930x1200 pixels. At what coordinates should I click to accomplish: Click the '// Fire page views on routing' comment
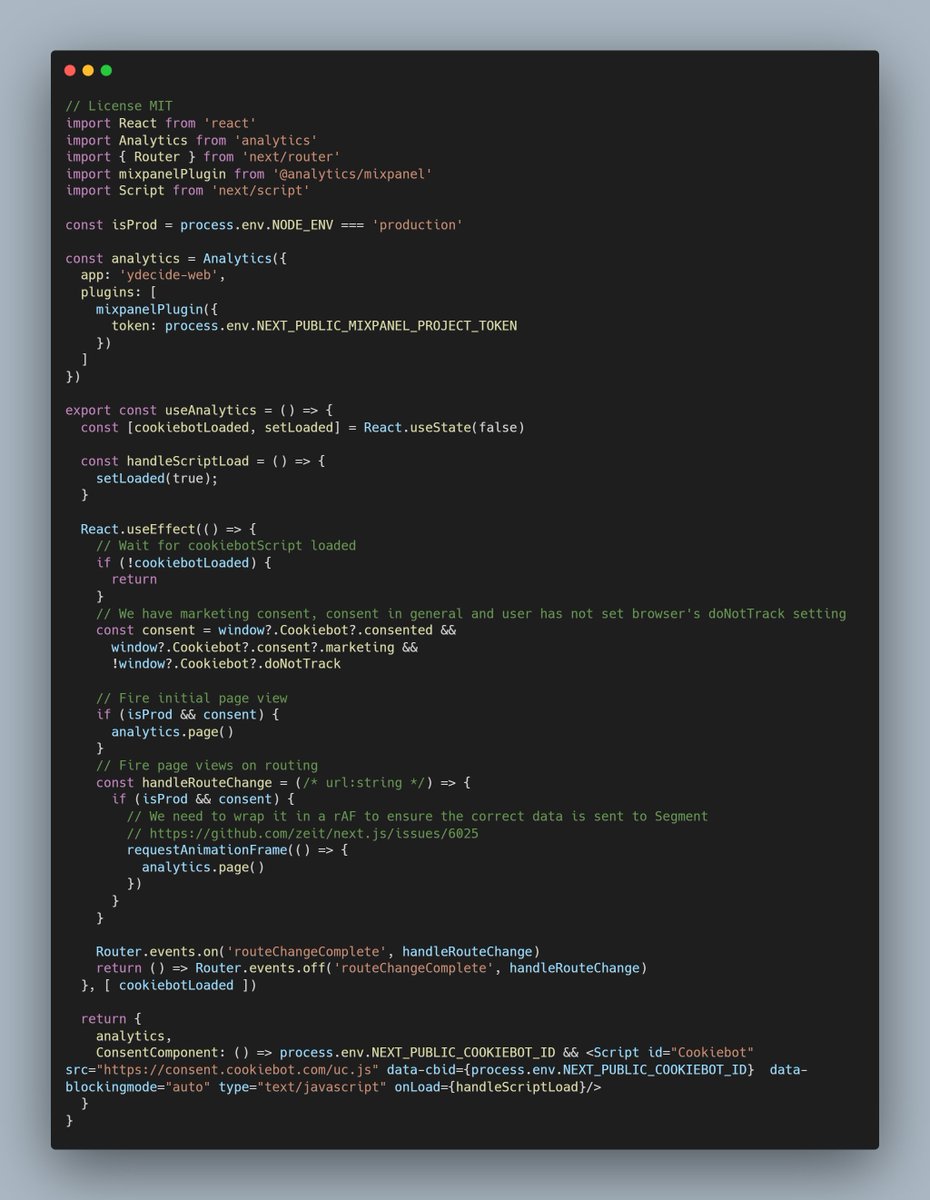click(207, 765)
